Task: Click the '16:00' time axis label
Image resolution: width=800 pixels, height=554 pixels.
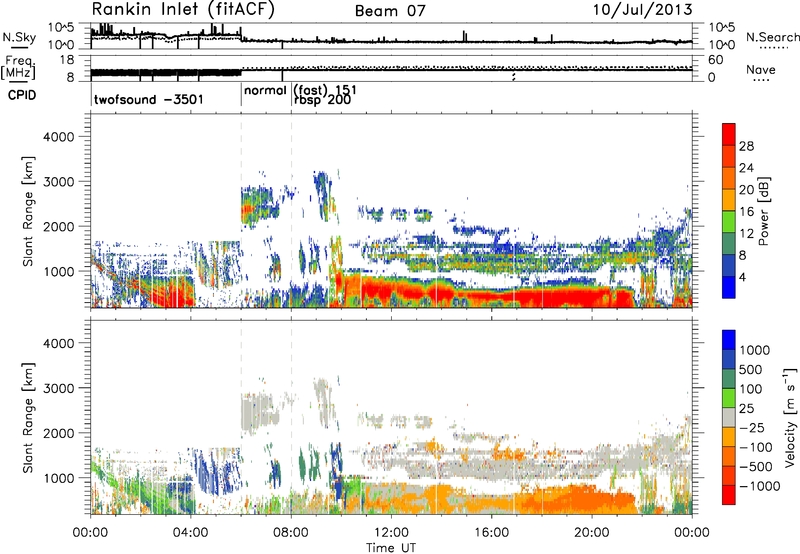Action: point(491,533)
